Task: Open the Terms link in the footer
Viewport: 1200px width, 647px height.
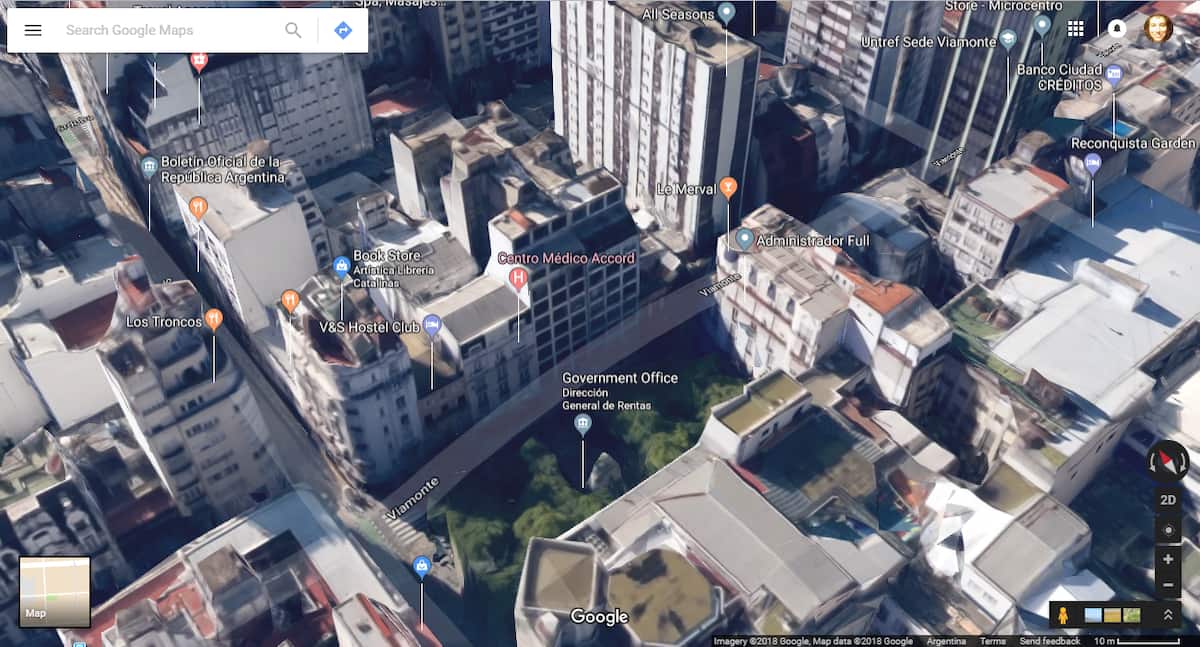Action: (x=992, y=641)
